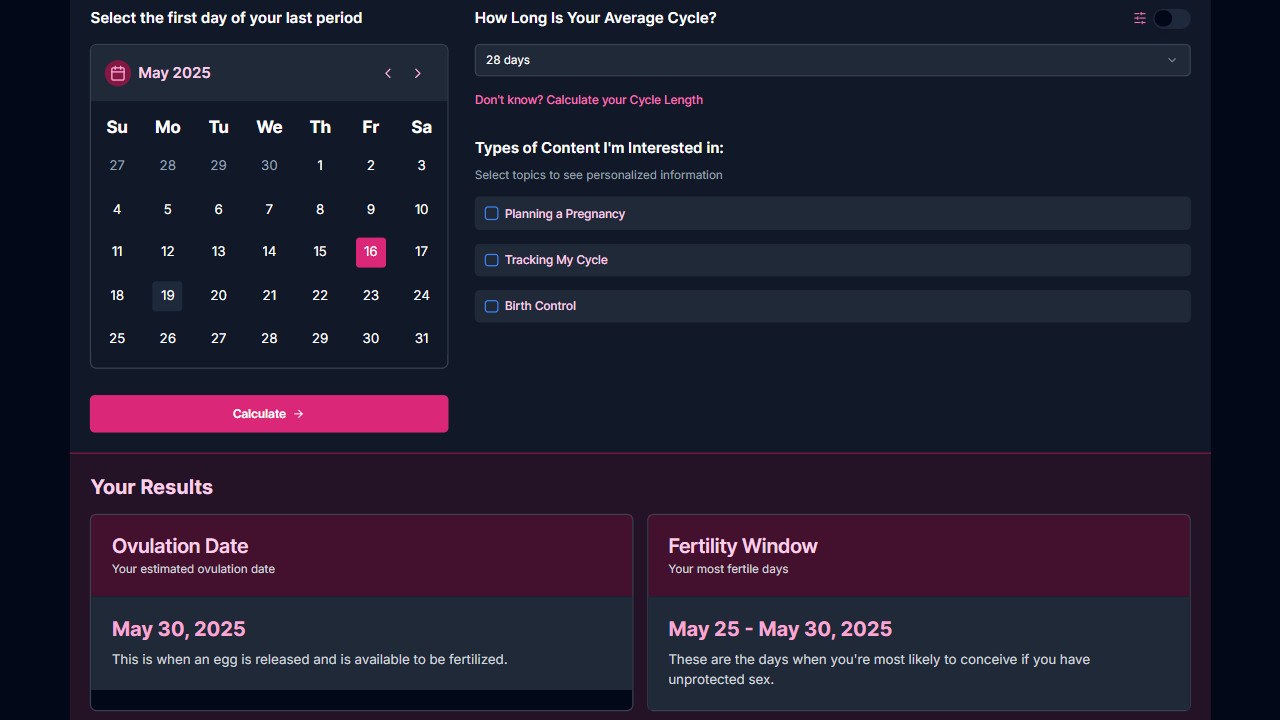Viewport: 1280px width, 720px height.
Task: Select May 19 on the calendar
Action: 167,295
